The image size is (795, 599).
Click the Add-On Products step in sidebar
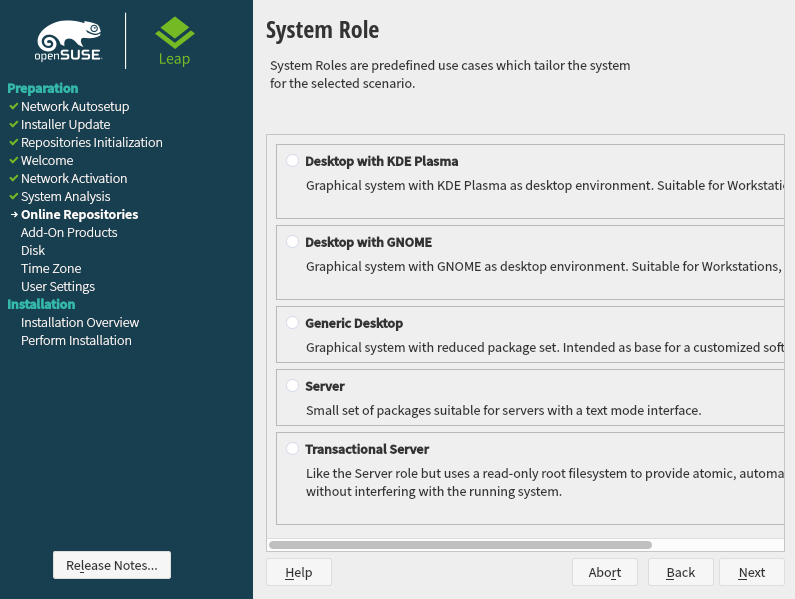tap(69, 232)
